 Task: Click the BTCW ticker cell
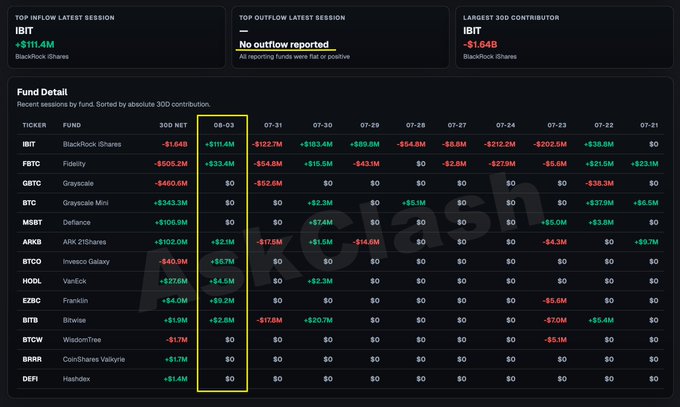click(33, 339)
